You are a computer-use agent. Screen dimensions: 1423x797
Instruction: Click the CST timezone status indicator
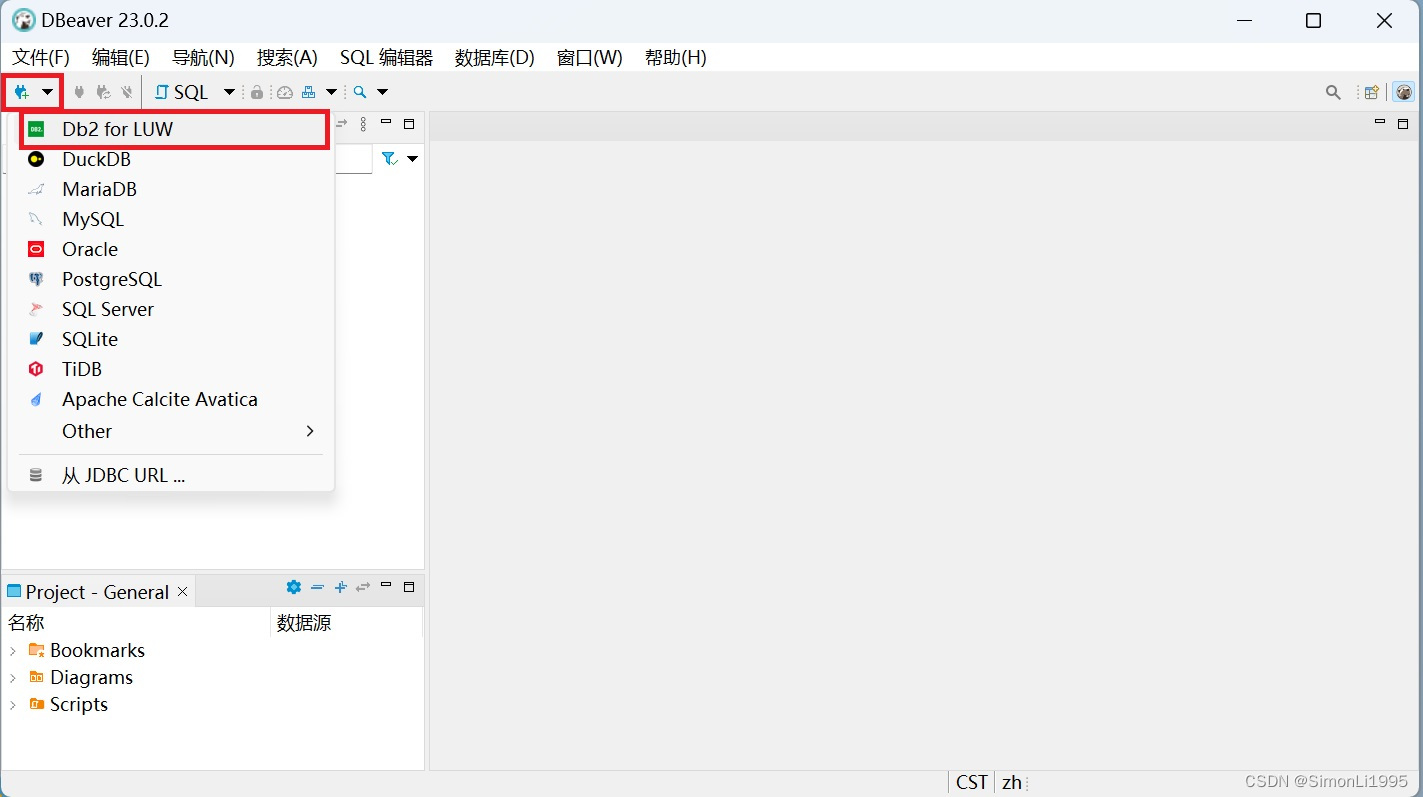click(972, 783)
